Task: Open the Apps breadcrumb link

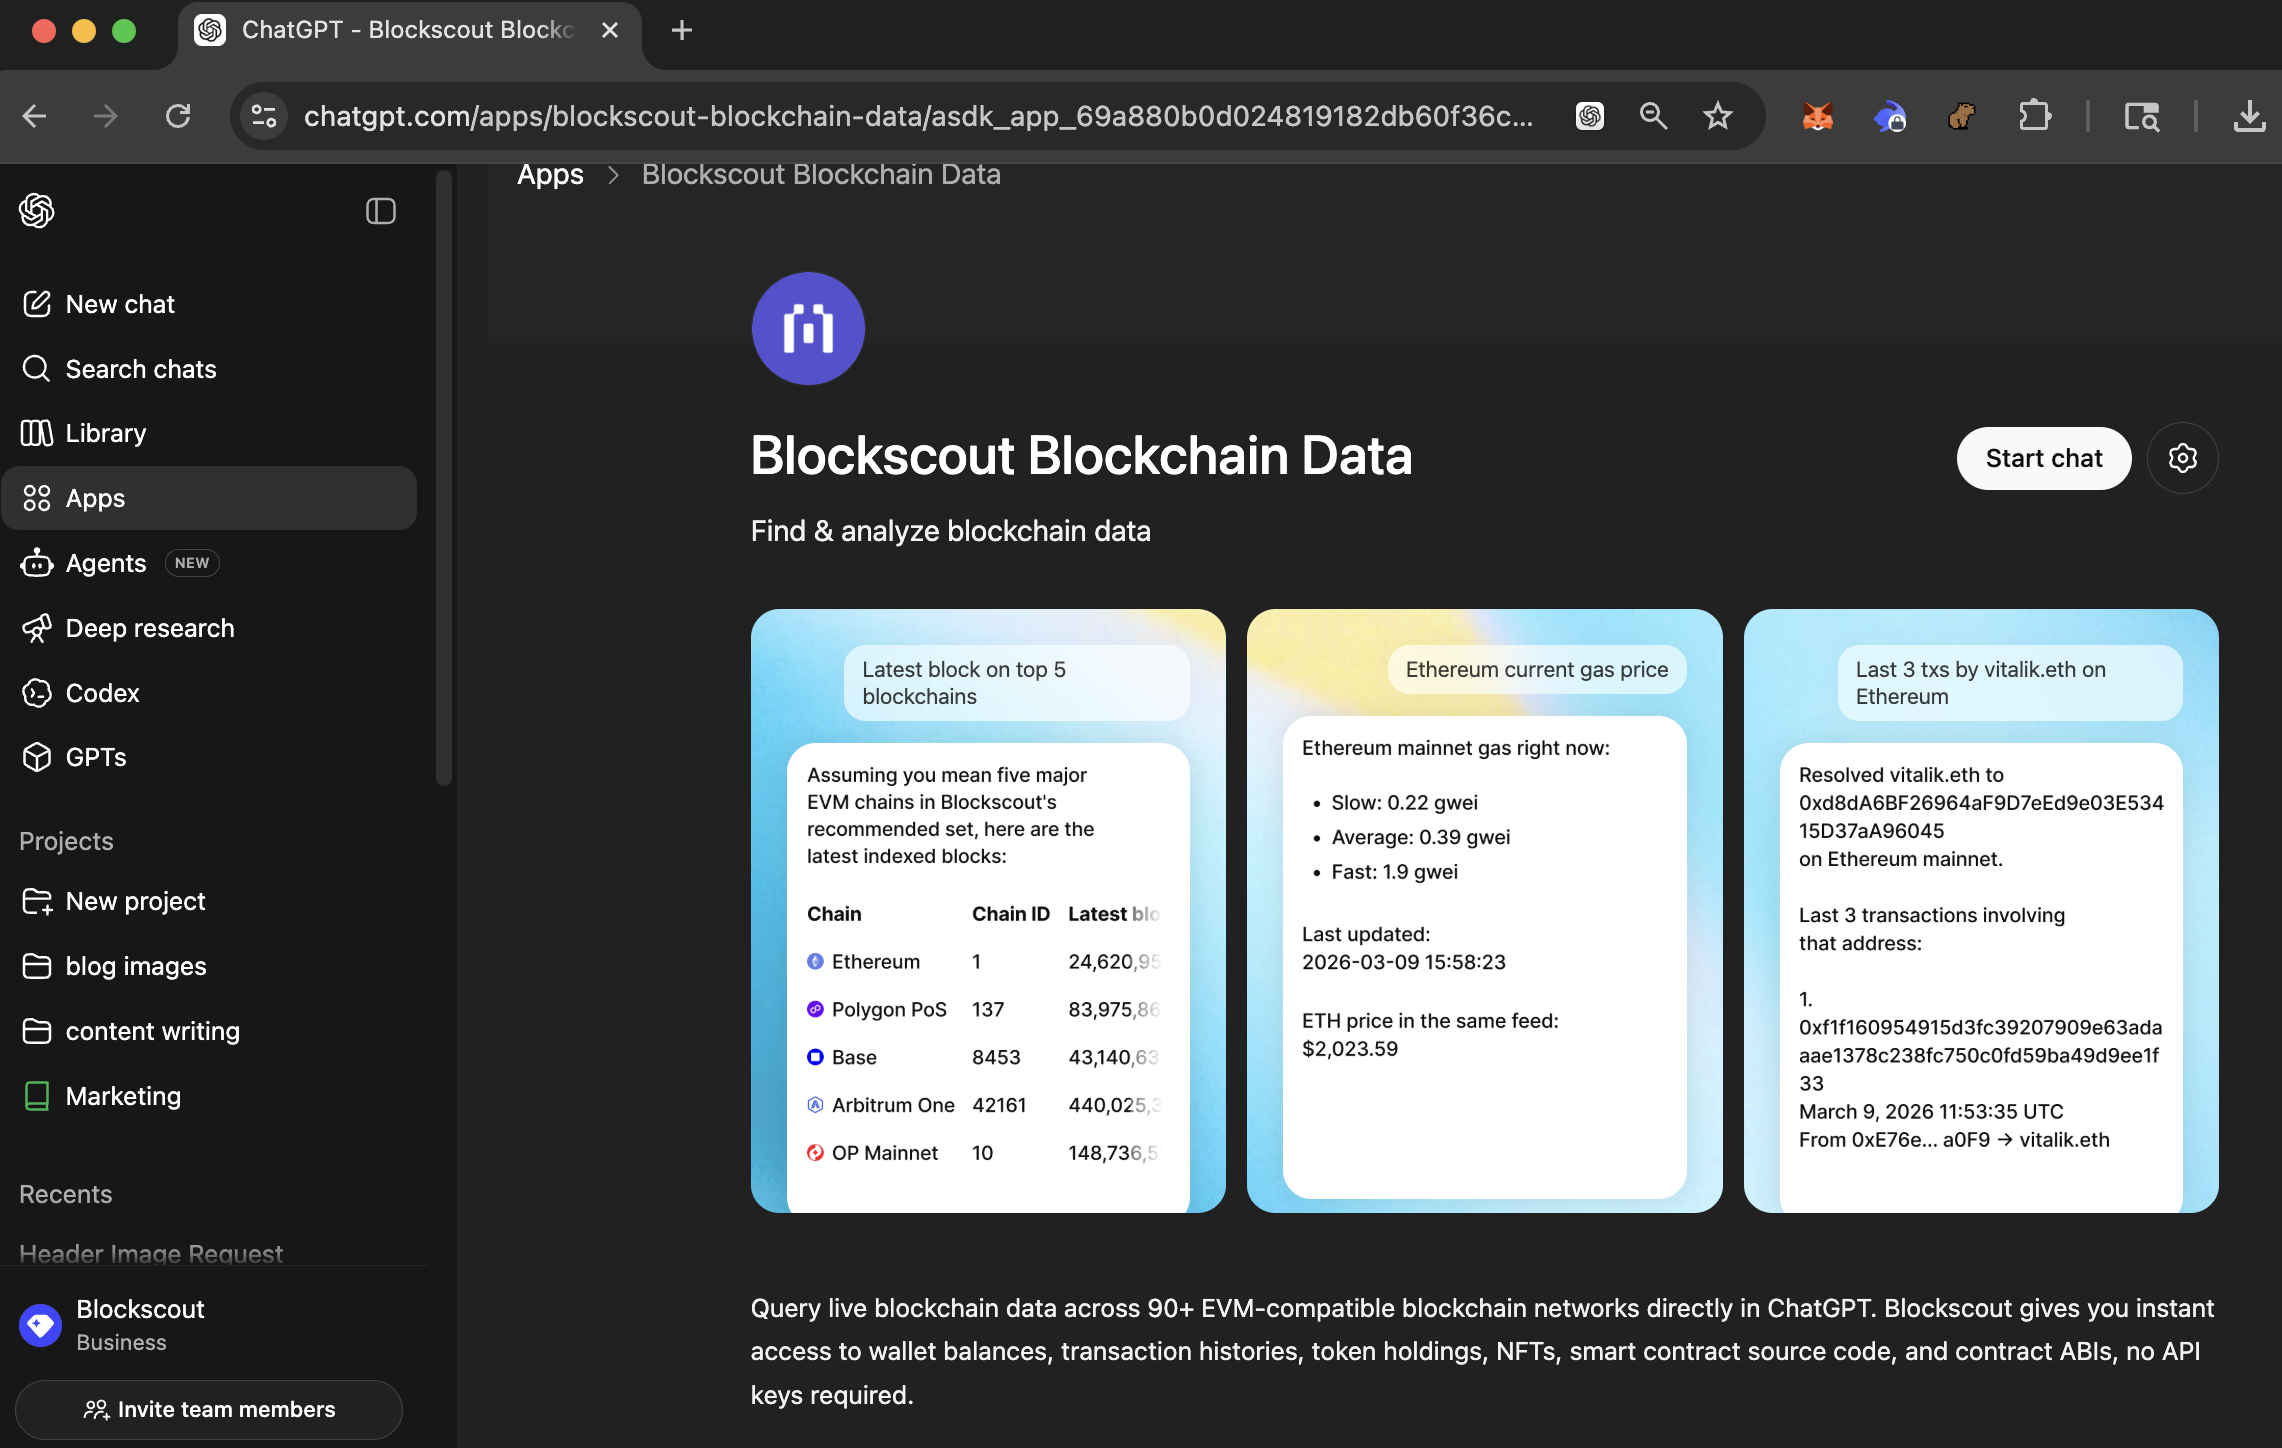Action: [550, 174]
